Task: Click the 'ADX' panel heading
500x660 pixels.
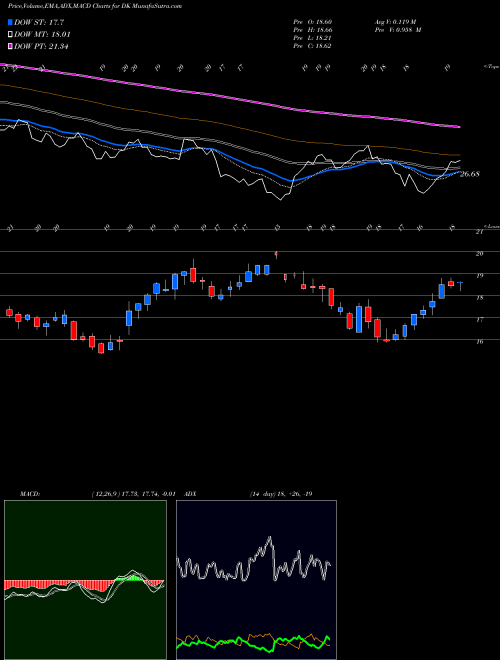Action: tap(190, 494)
